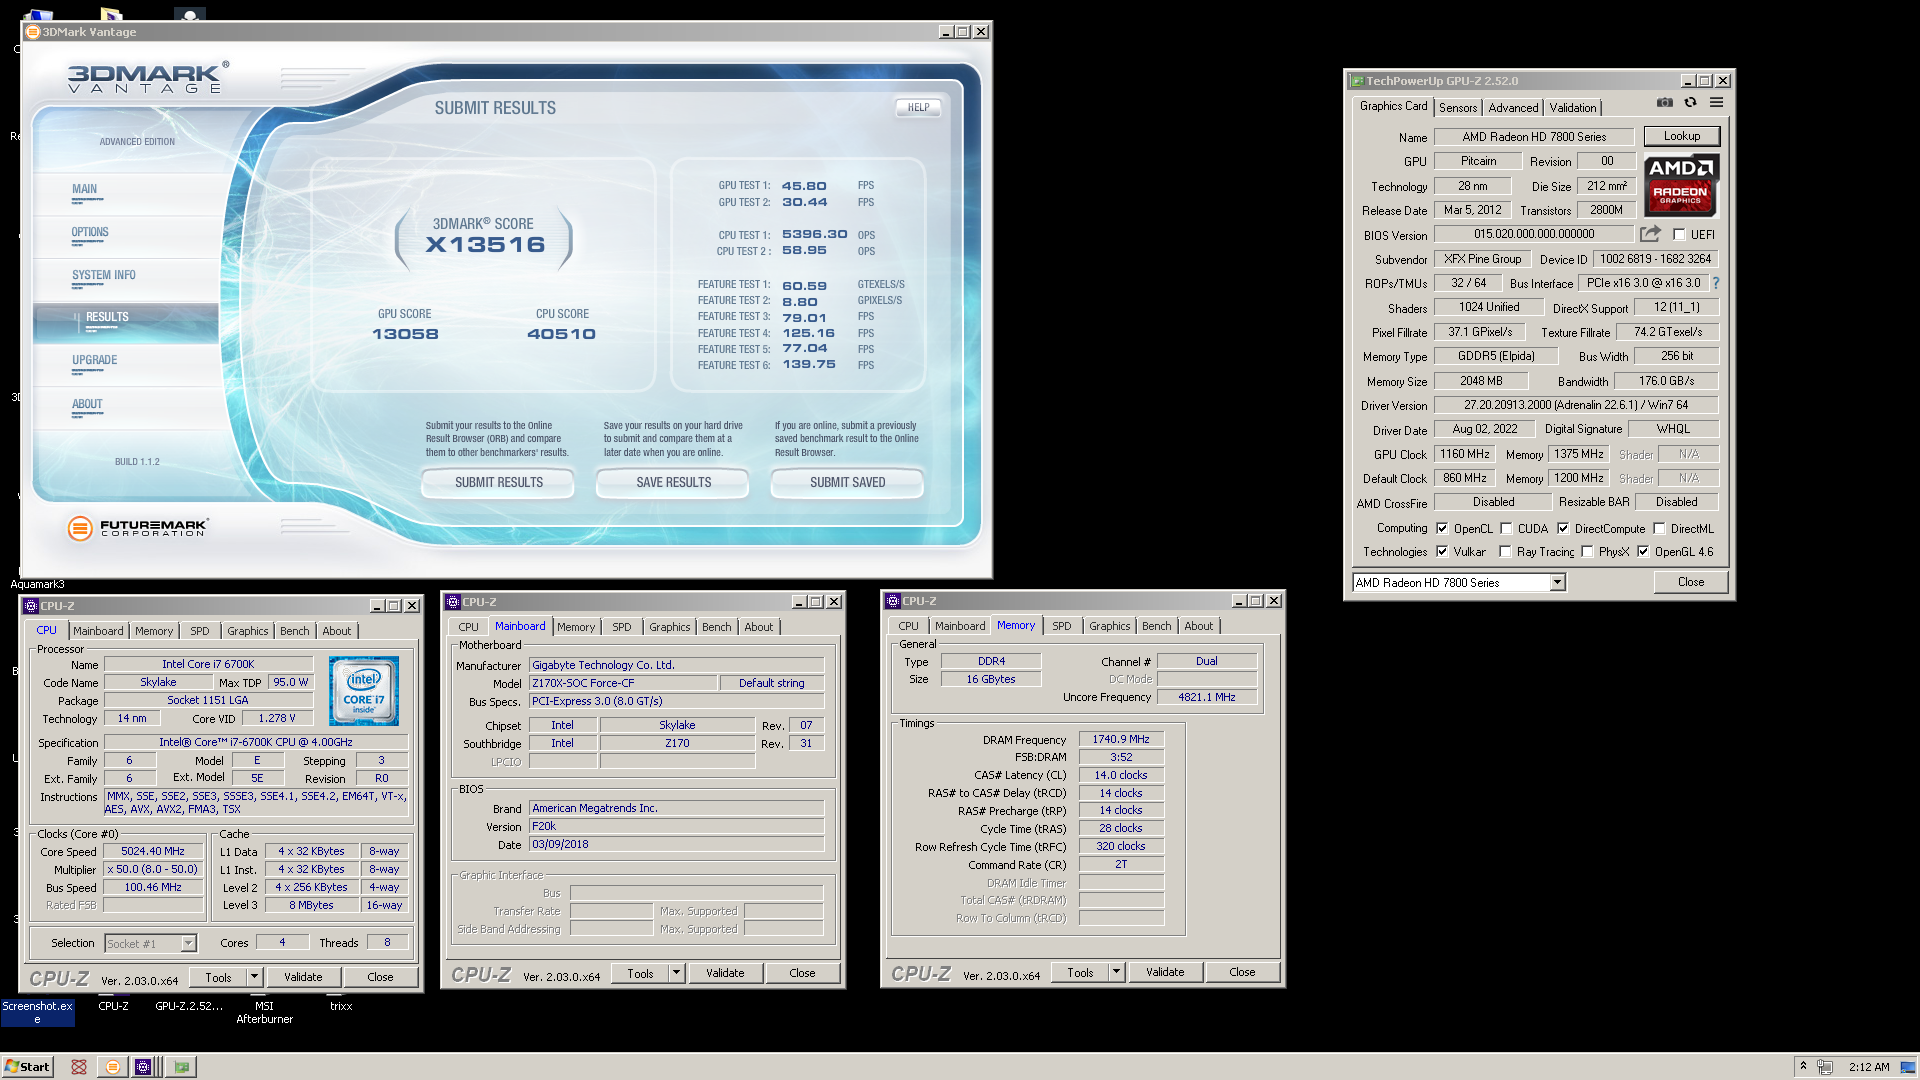Viewport: 1920px width, 1080px height.
Task: Open the Socket #1 selection dropdown
Action: click(x=188, y=944)
